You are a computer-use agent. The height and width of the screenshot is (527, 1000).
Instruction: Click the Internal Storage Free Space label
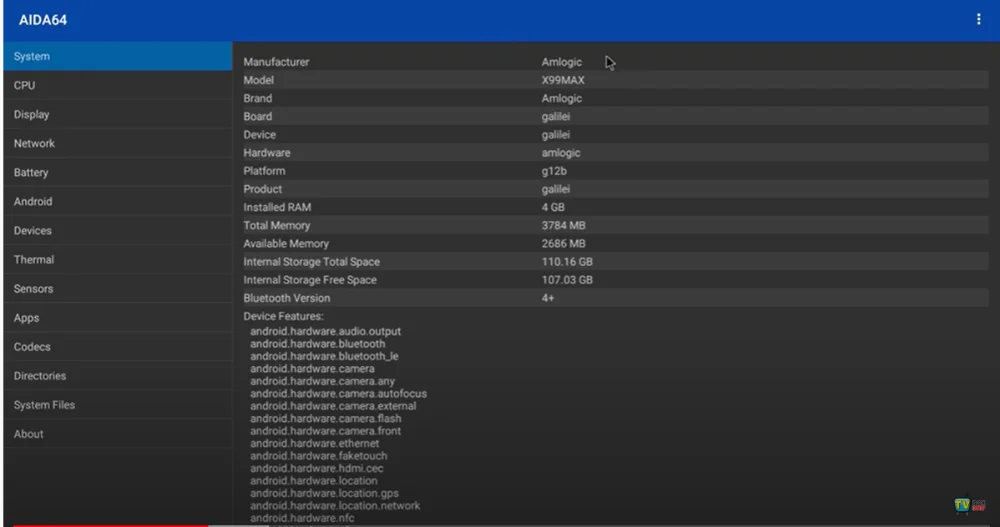click(309, 280)
